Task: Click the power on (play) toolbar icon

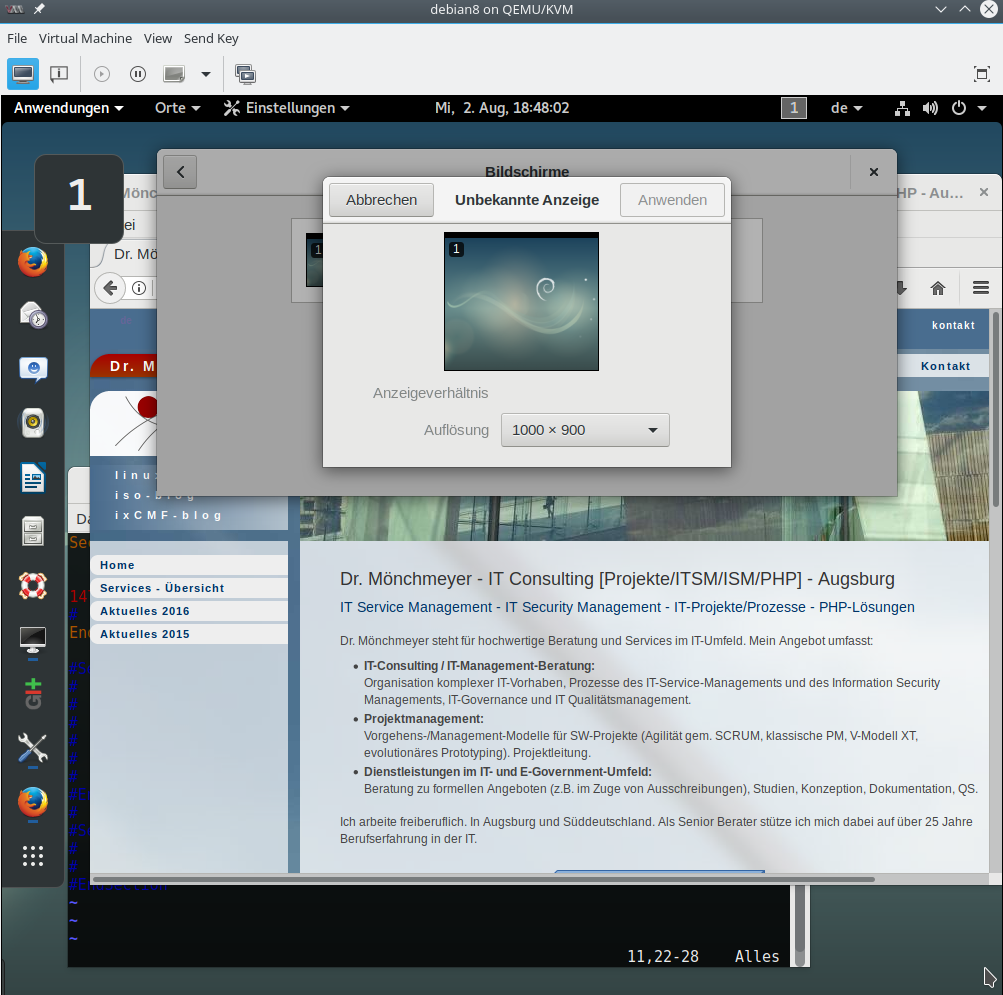Action: (x=102, y=74)
